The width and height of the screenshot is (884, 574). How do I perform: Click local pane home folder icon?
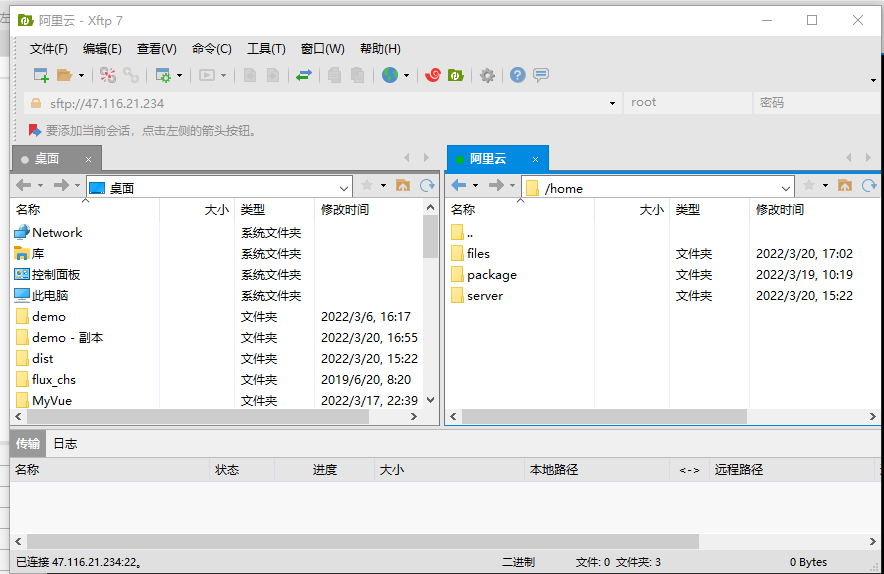pyautogui.click(x=403, y=185)
